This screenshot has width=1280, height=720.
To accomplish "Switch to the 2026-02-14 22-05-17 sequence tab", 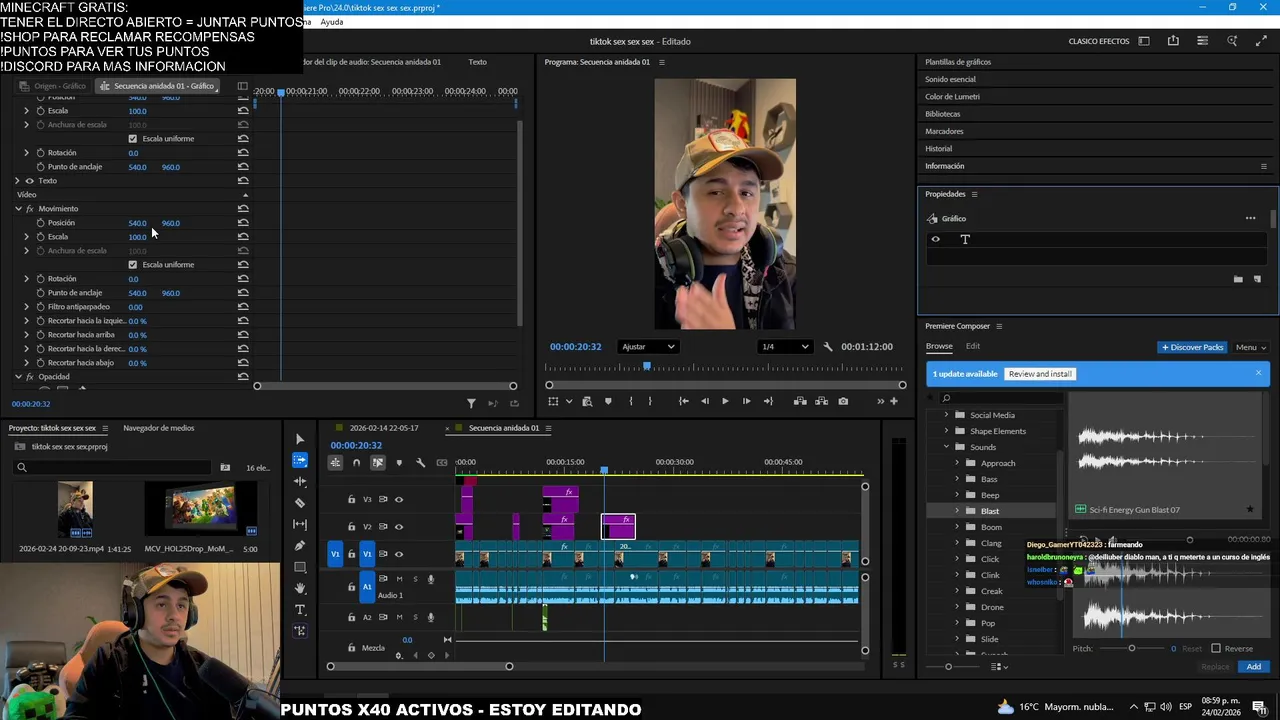I will tap(384, 428).
